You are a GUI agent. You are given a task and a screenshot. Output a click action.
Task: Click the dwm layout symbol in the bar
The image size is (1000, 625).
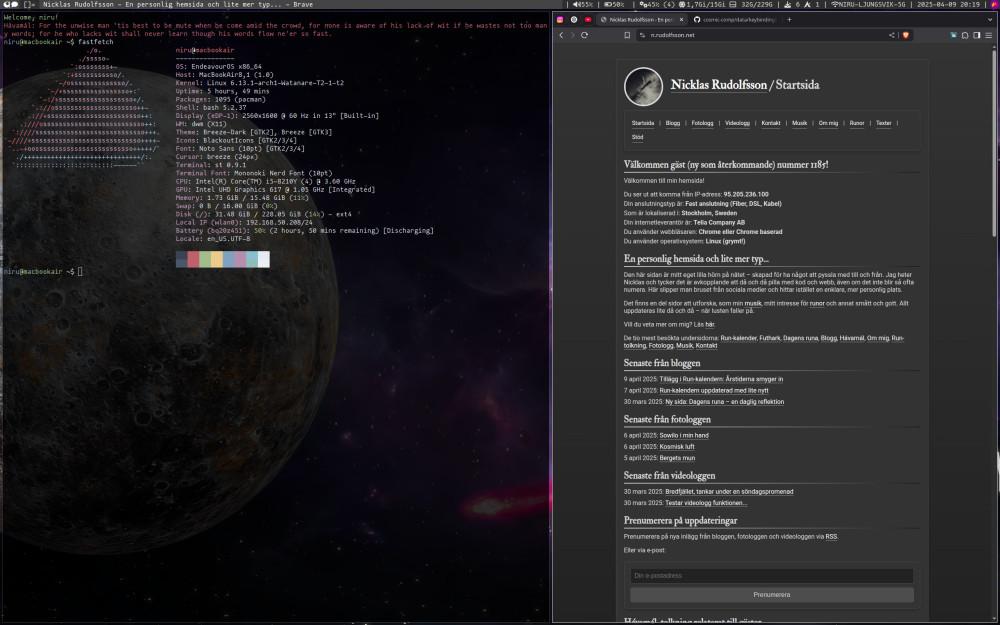pyautogui.click(x=29, y=4)
